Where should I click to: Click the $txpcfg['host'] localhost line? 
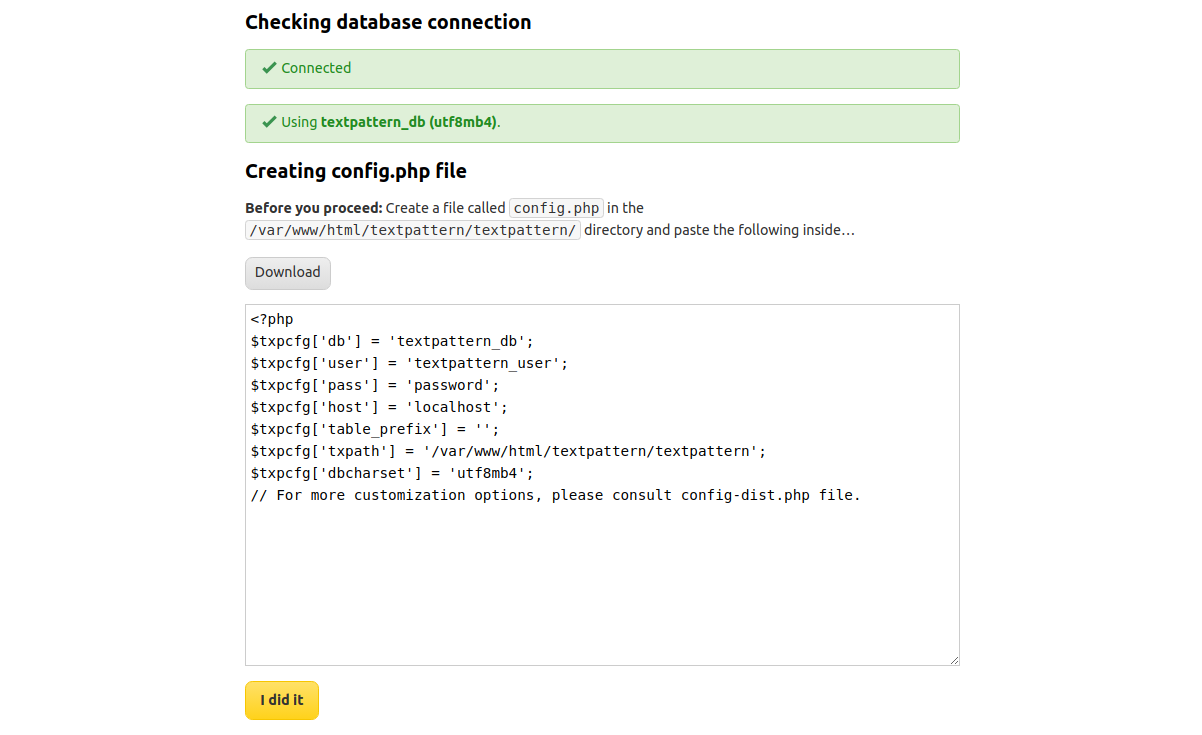click(x=379, y=408)
